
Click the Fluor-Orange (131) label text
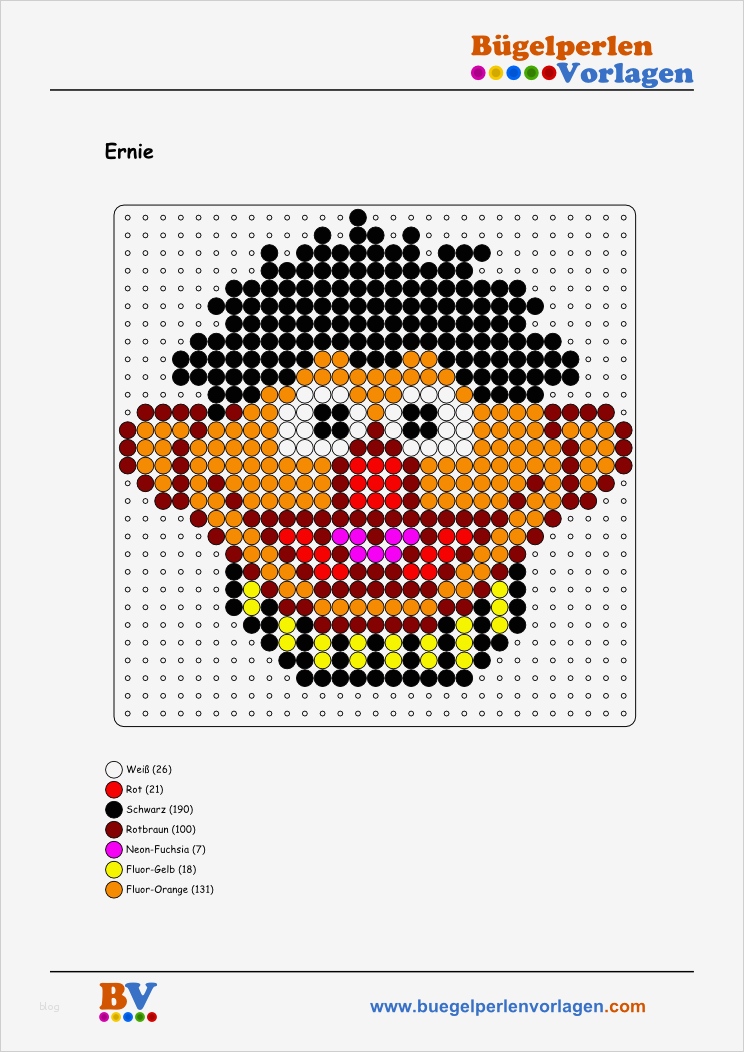(170, 890)
